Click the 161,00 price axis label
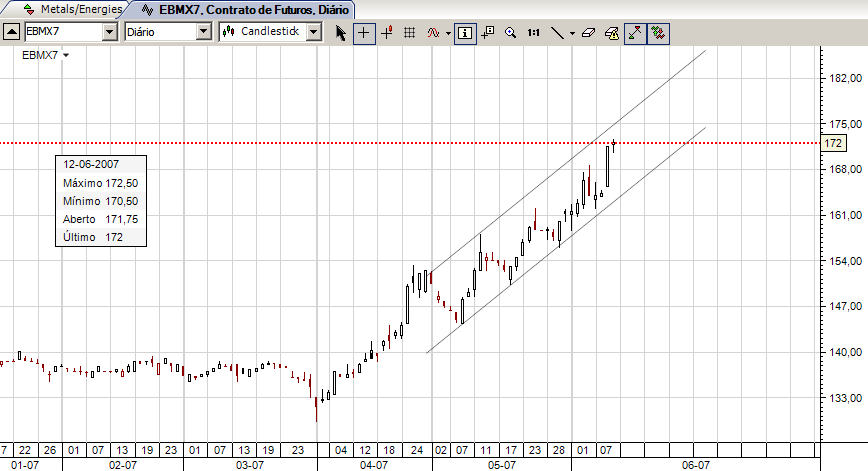The width and height of the screenshot is (868, 471). pyautogui.click(x=845, y=215)
